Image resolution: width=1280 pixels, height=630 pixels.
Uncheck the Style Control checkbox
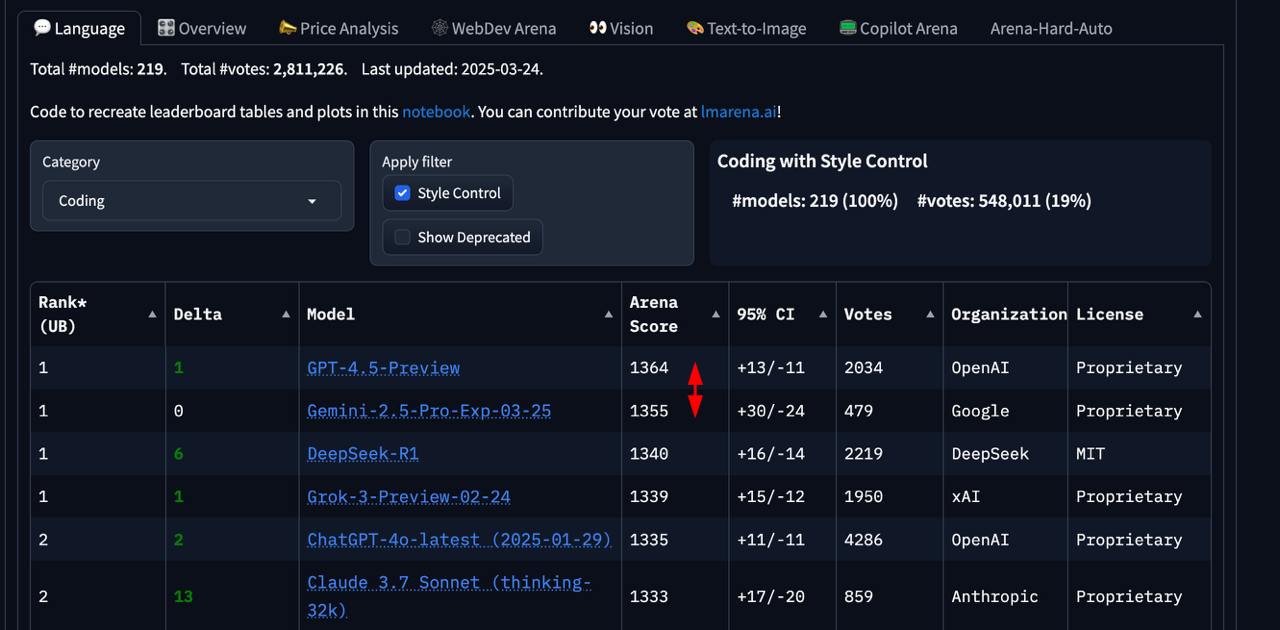click(402, 193)
